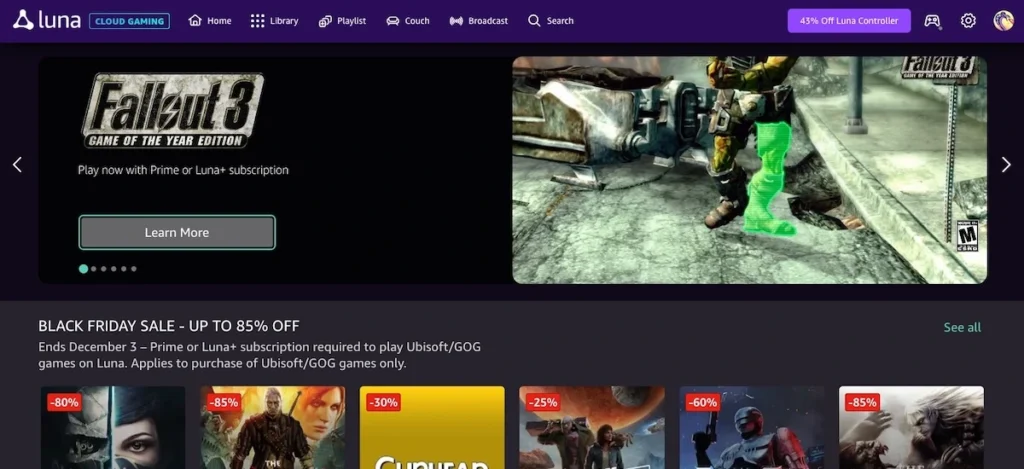Click the Fallout 3 gameplay preview image
The width and height of the screenshot is (1024, 469).
(x=750, y=170)
